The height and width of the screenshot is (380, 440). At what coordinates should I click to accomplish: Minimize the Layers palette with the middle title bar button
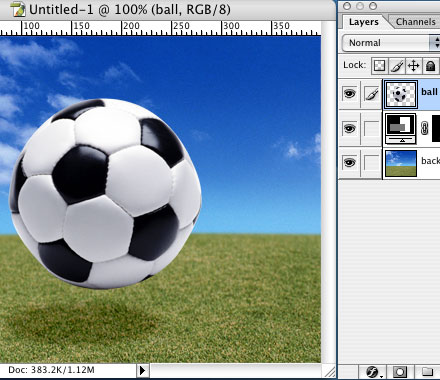coord(360,6)
